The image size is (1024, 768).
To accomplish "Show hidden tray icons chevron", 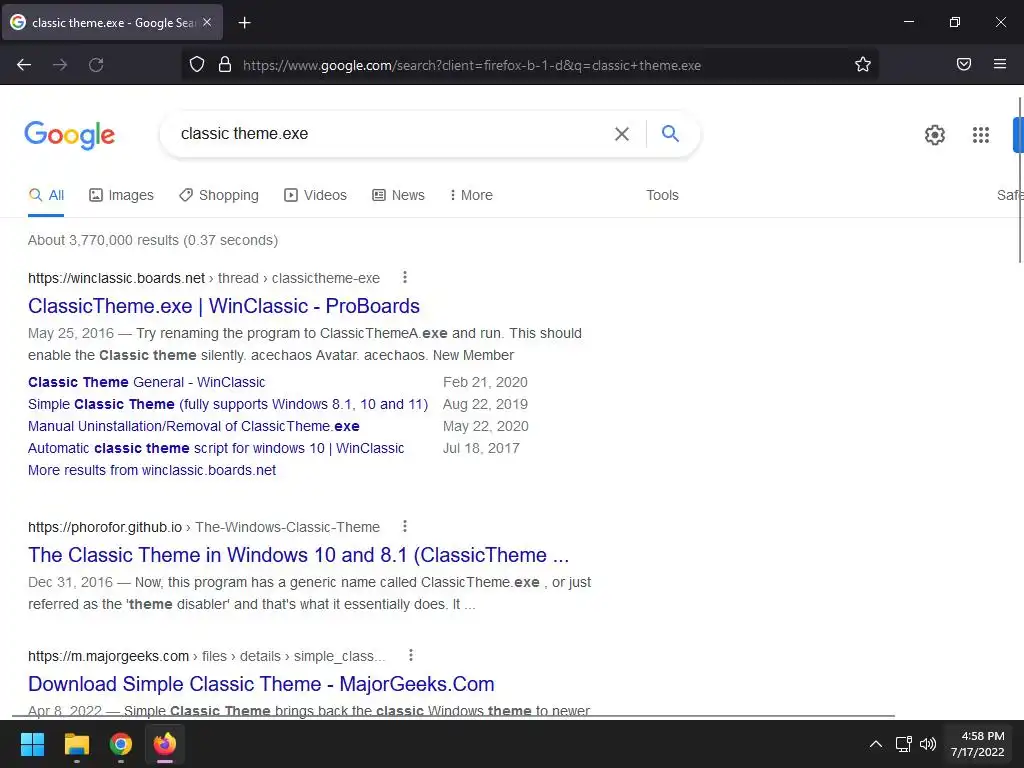I will coord(876,744).
